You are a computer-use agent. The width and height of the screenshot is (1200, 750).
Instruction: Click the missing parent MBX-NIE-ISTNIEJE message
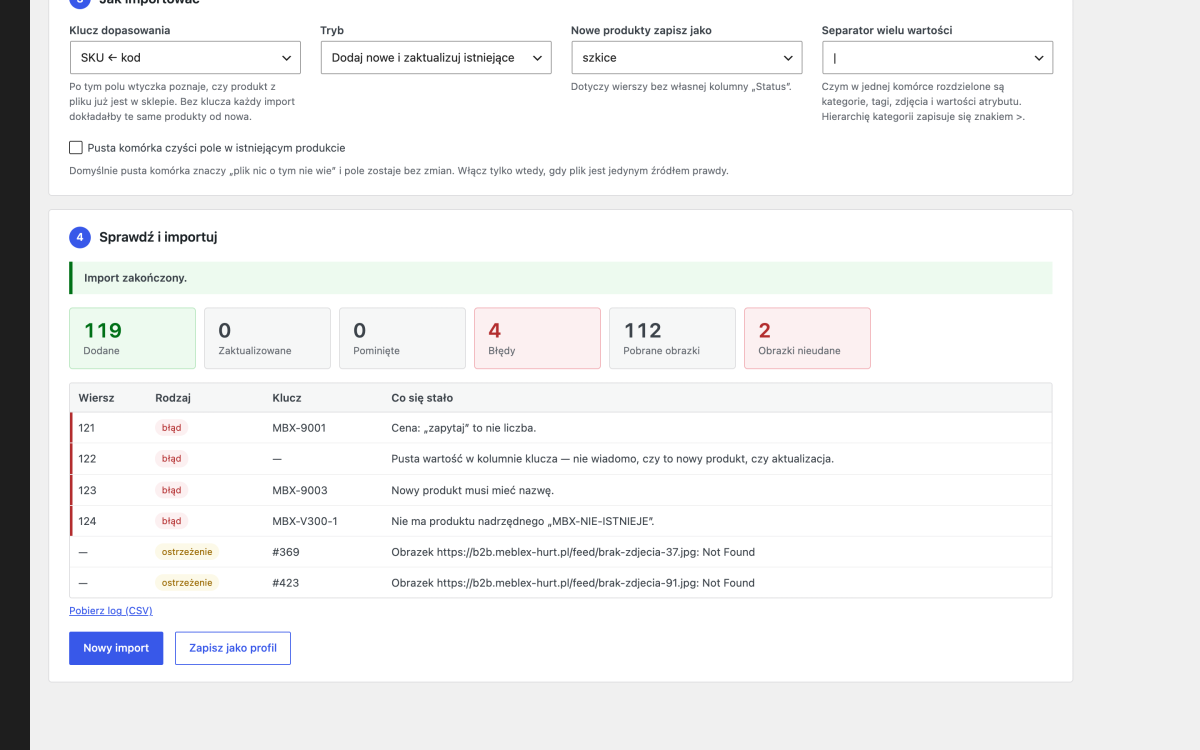coord(523,521)
